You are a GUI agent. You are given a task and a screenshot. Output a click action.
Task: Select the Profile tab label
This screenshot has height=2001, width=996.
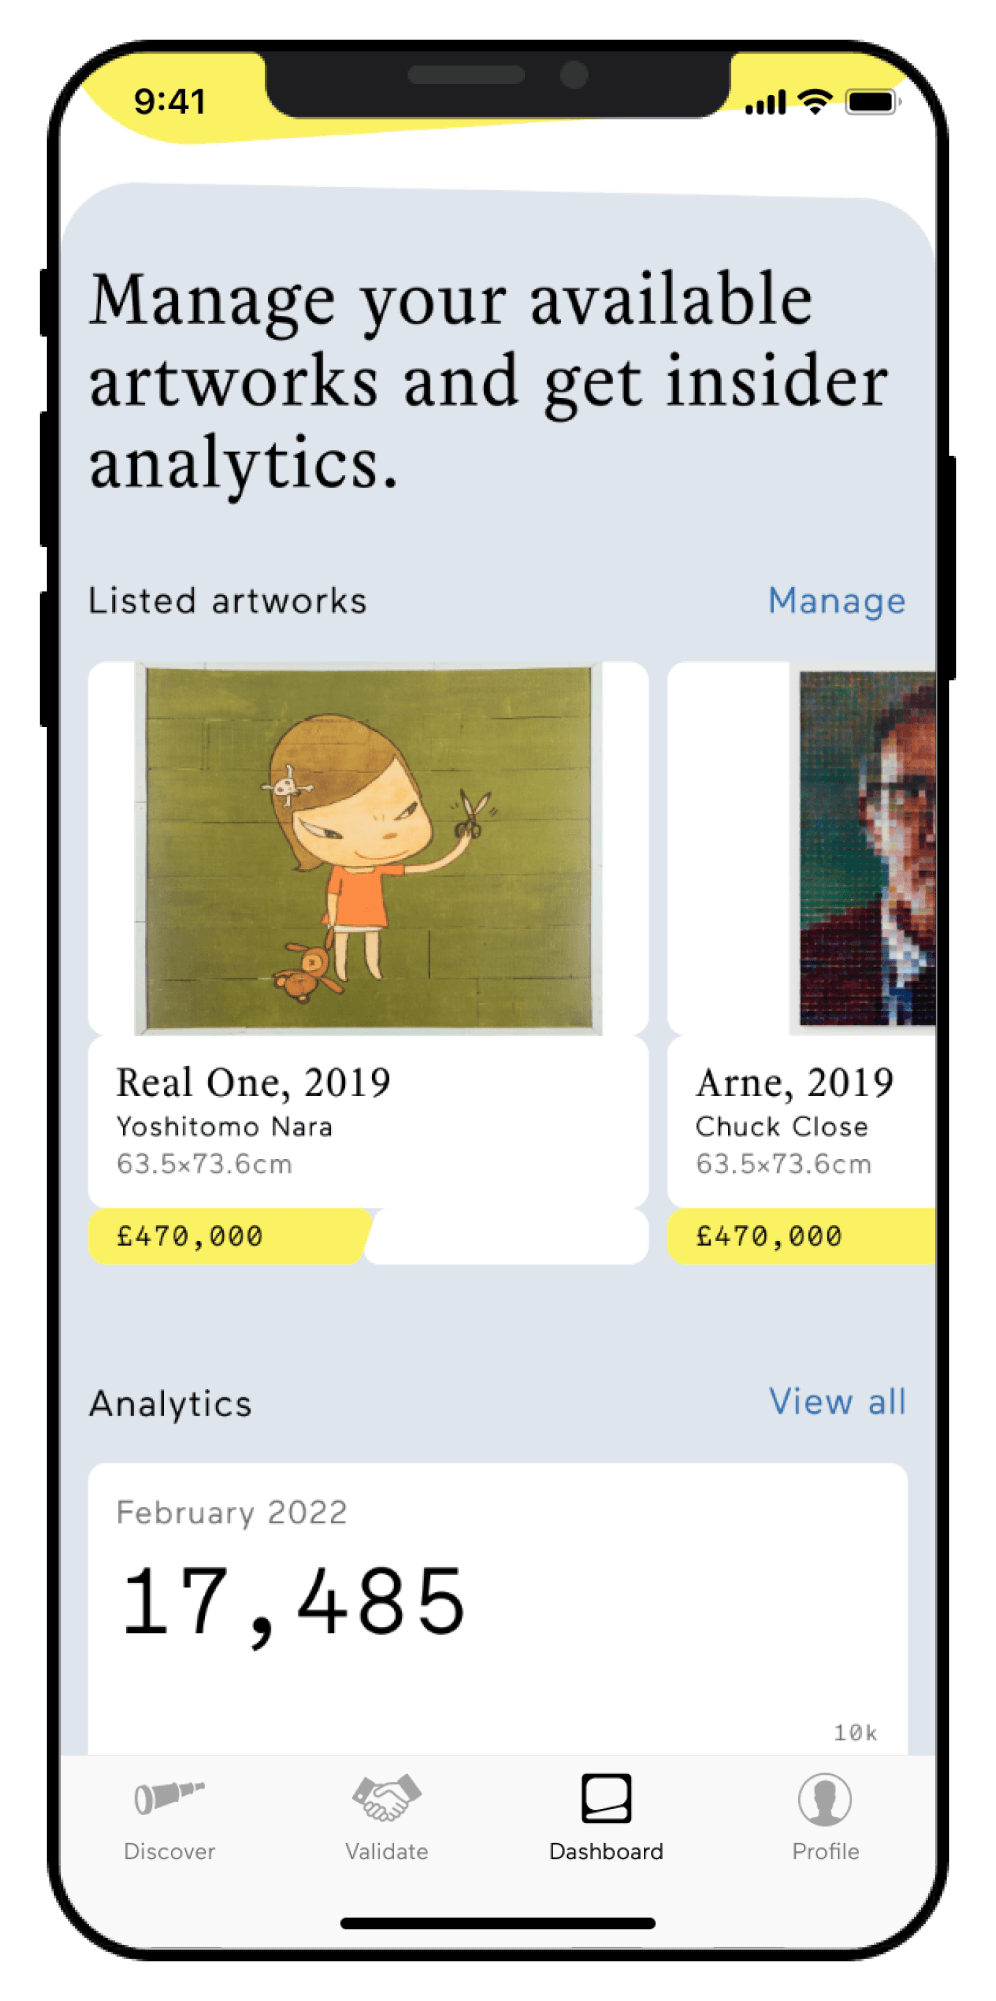click(x=825, y=1851)
